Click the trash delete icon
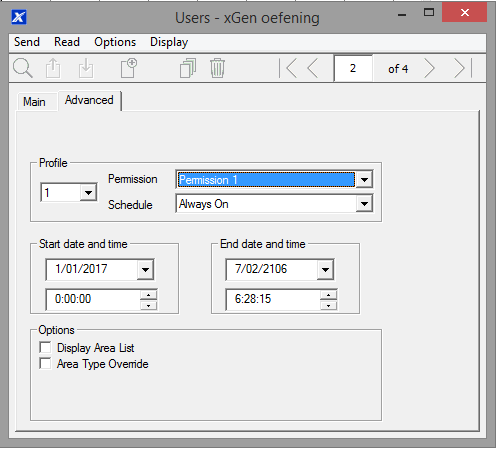Image resolution: width=497 pixels, height=450 pixels. point(217,68)
